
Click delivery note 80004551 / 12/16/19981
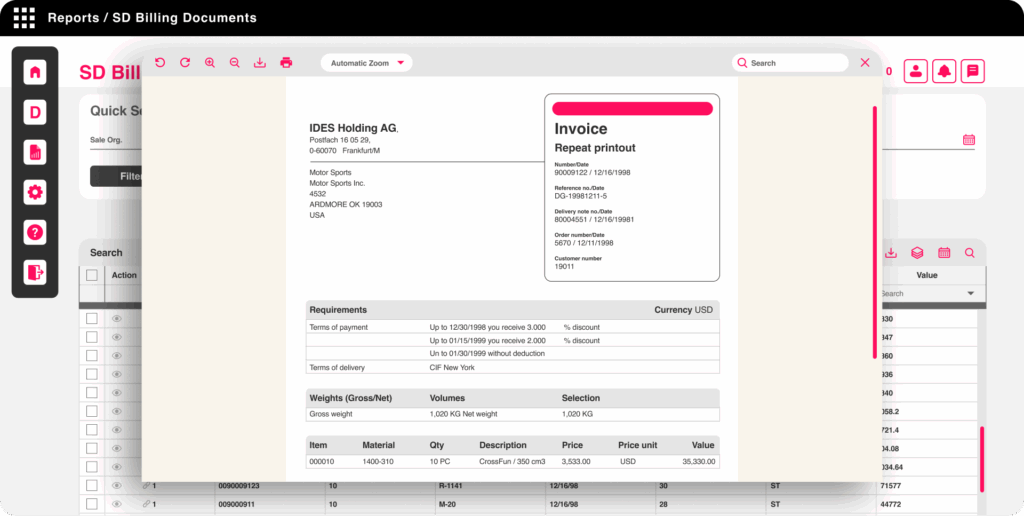tap(594, 219)
